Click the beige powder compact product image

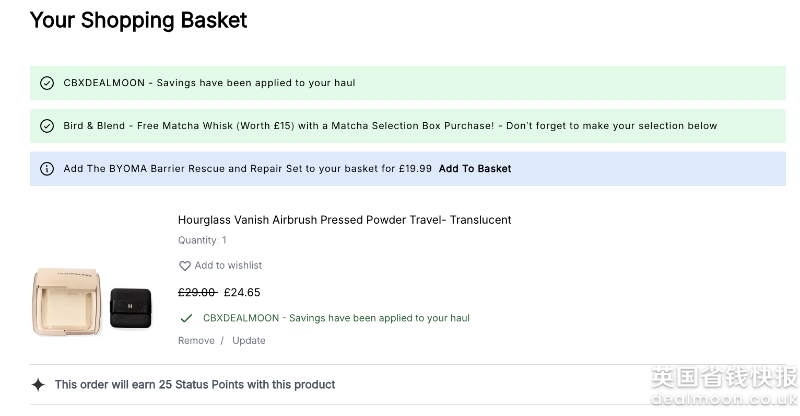(67, 299)
